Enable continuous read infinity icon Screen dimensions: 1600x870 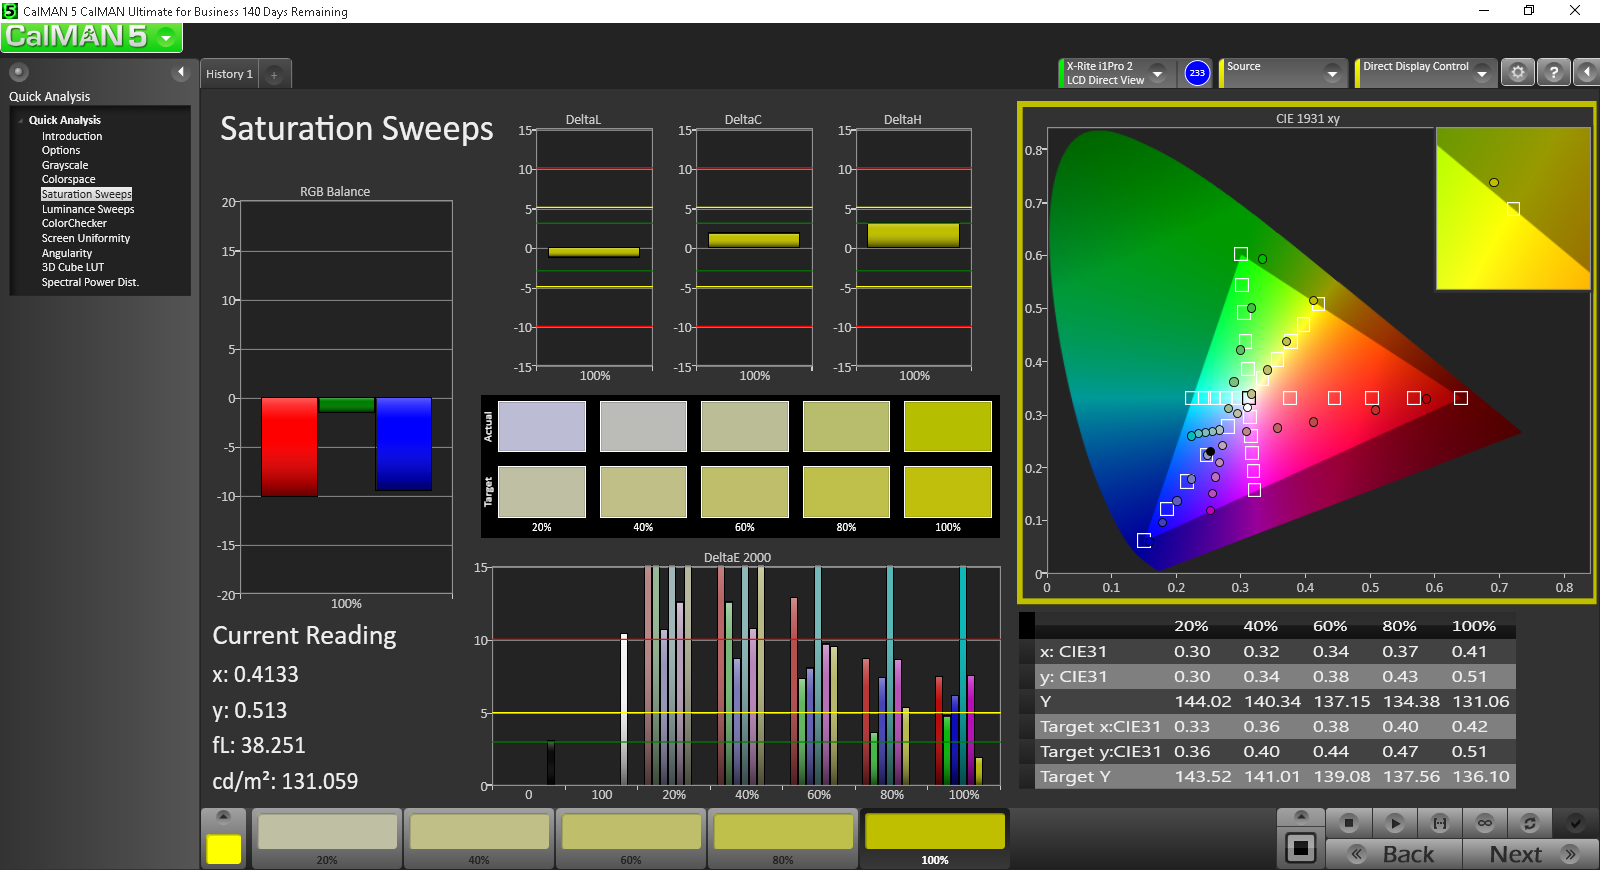click(1485, 823)
